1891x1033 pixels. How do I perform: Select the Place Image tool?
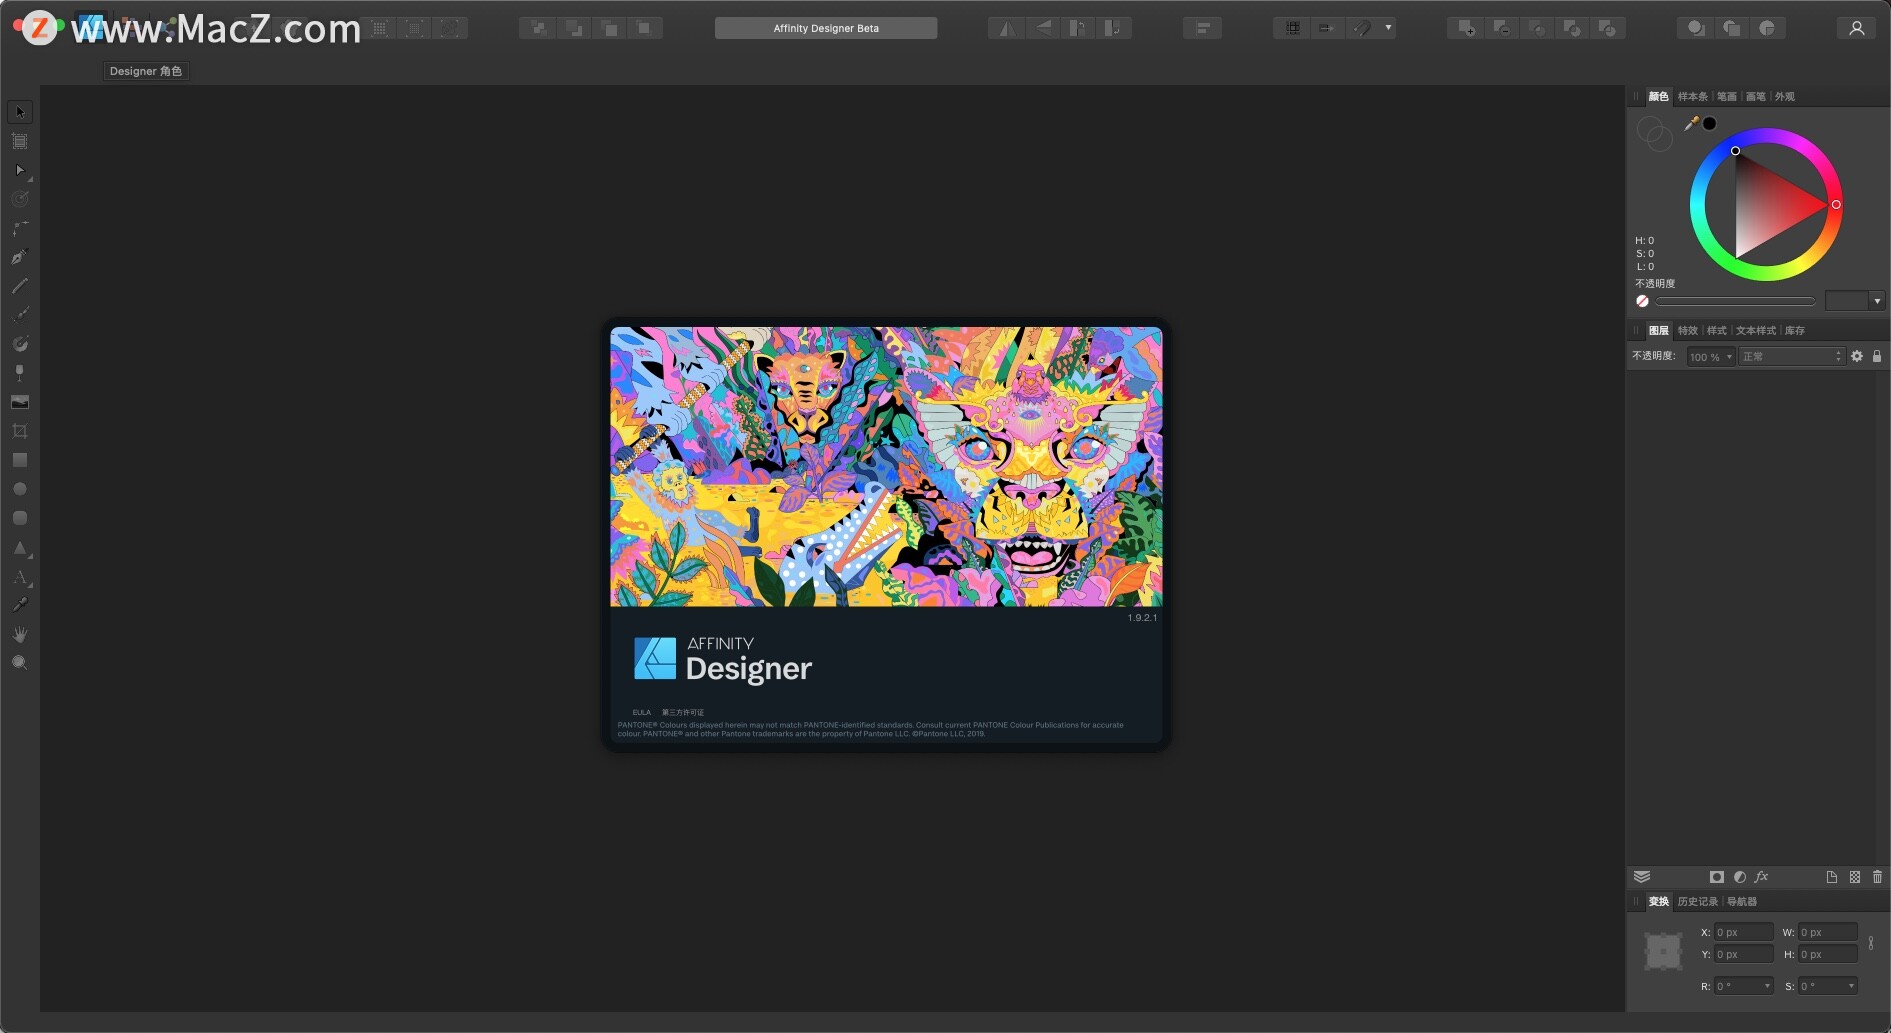(20, 402)
